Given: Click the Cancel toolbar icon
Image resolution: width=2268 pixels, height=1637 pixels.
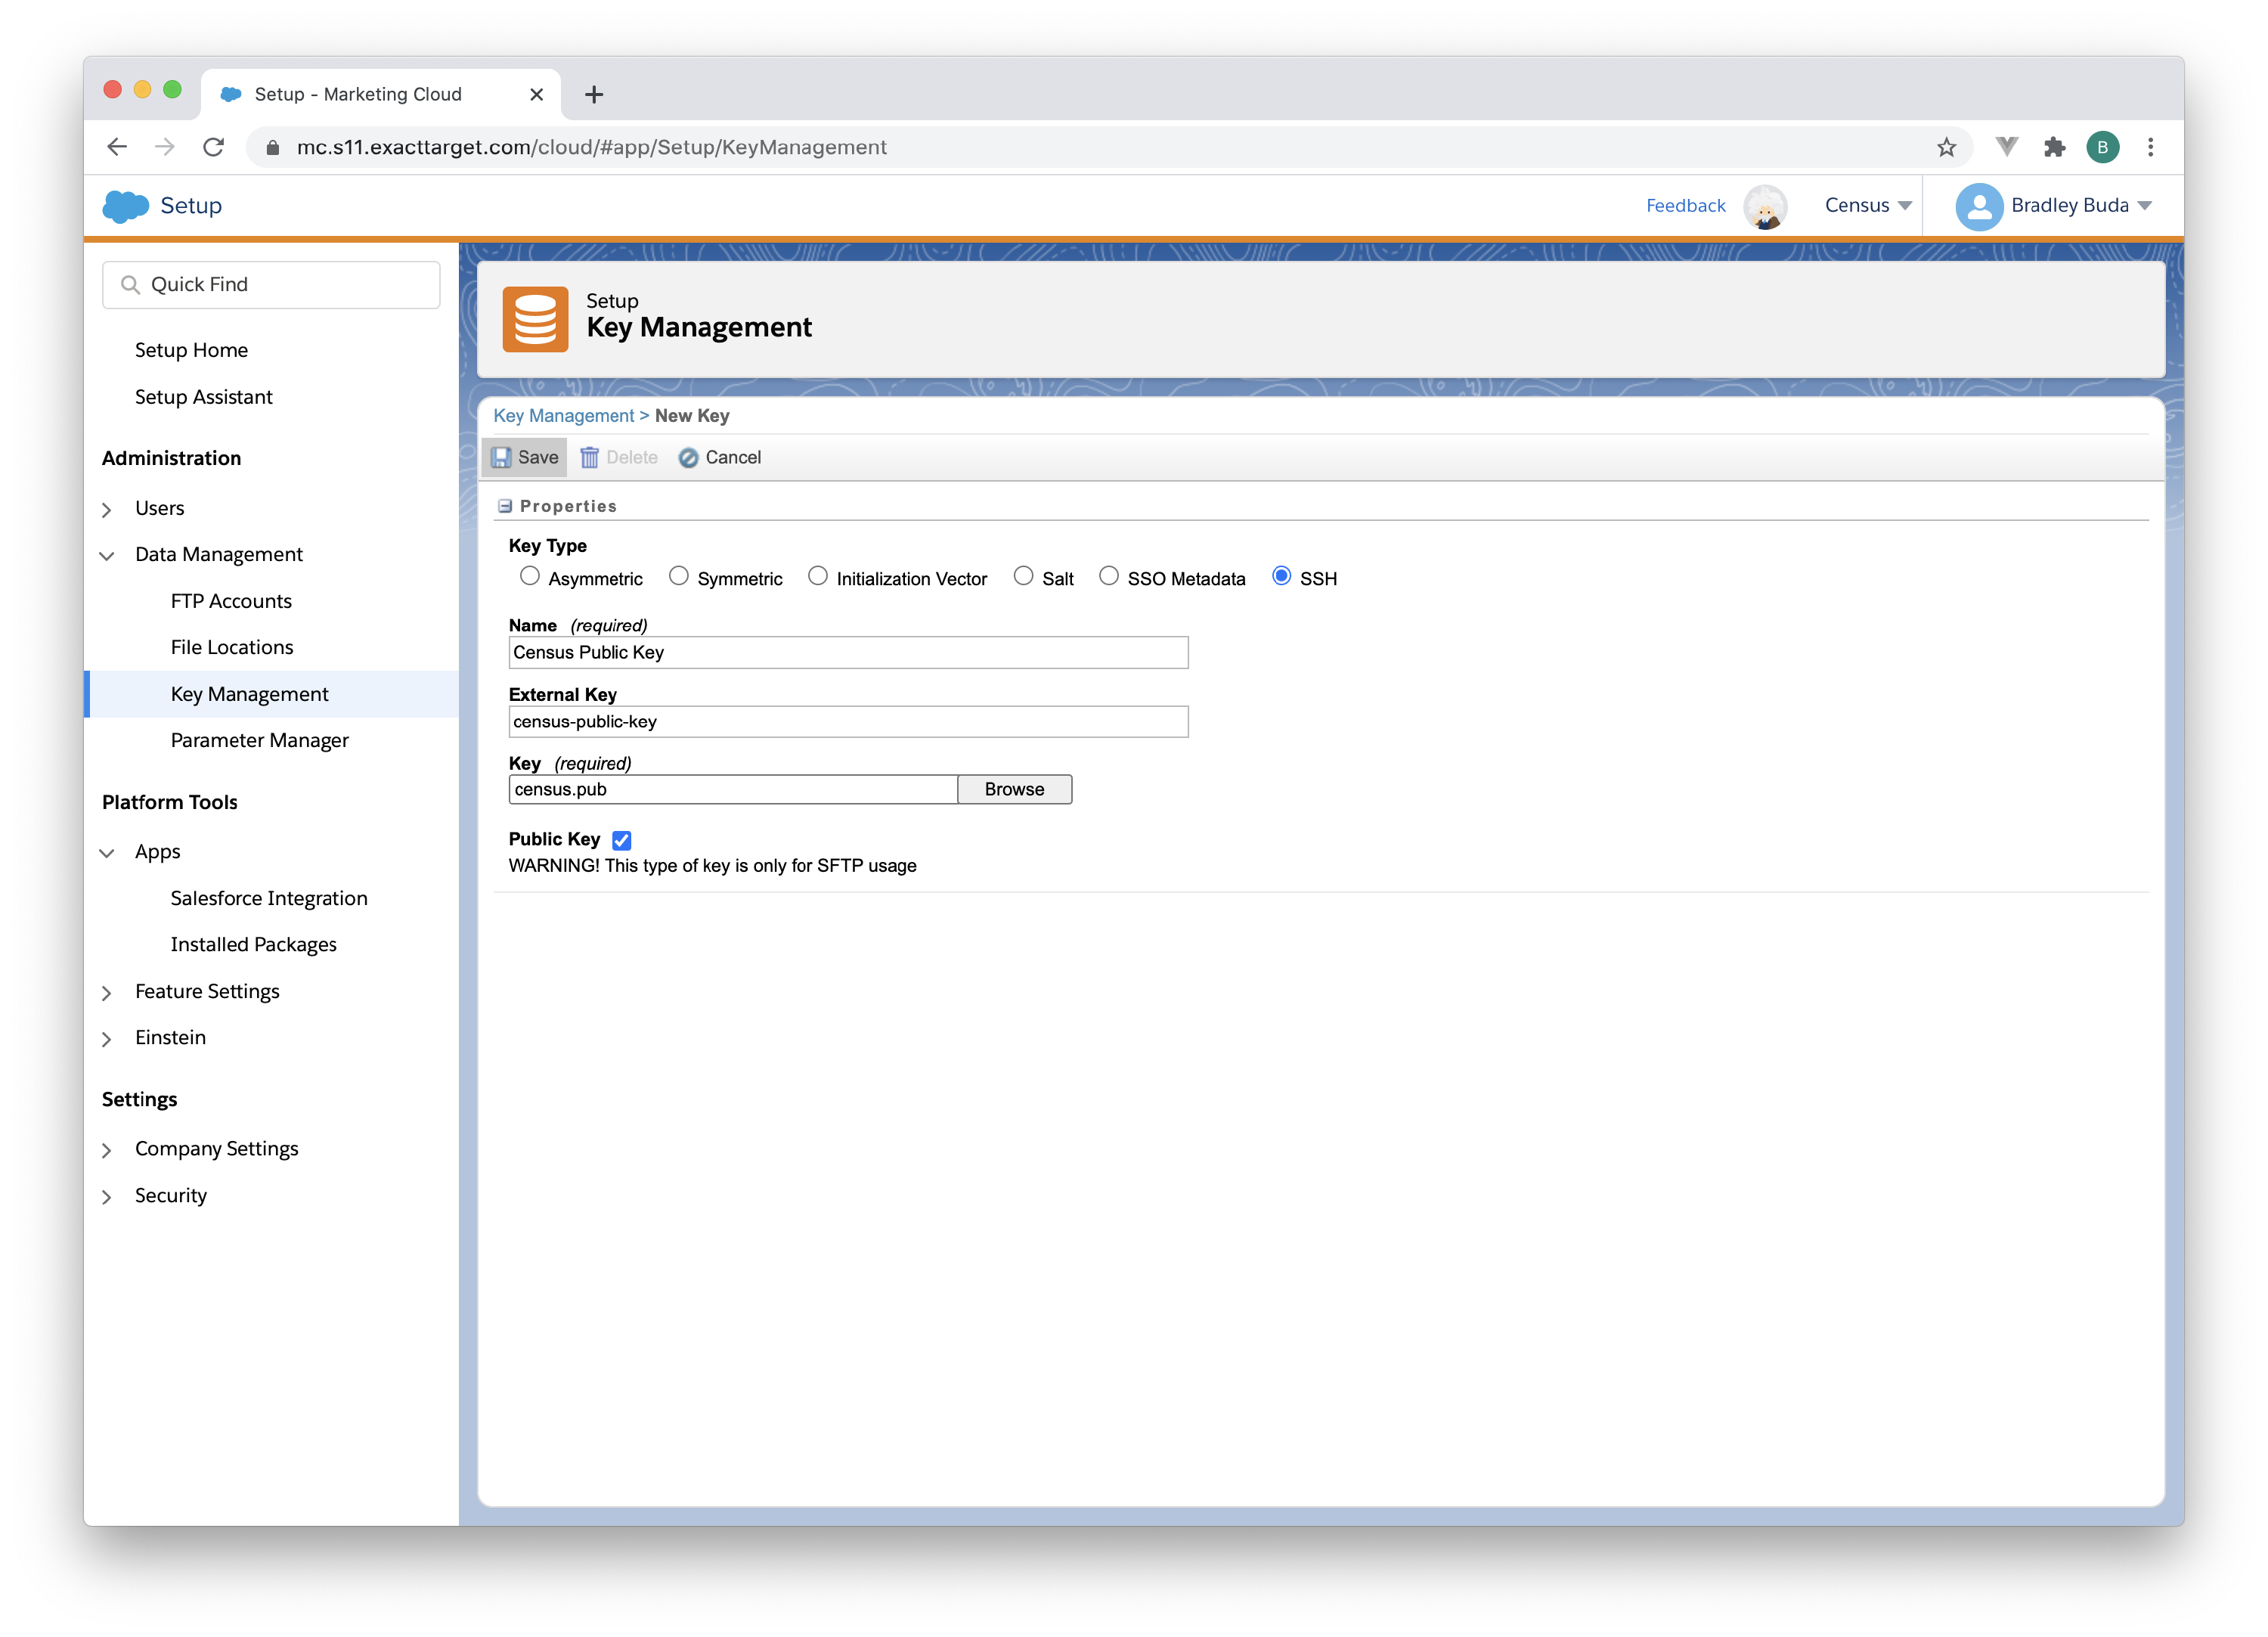Looking at the screenshot, I should click(x=688, y=458).
